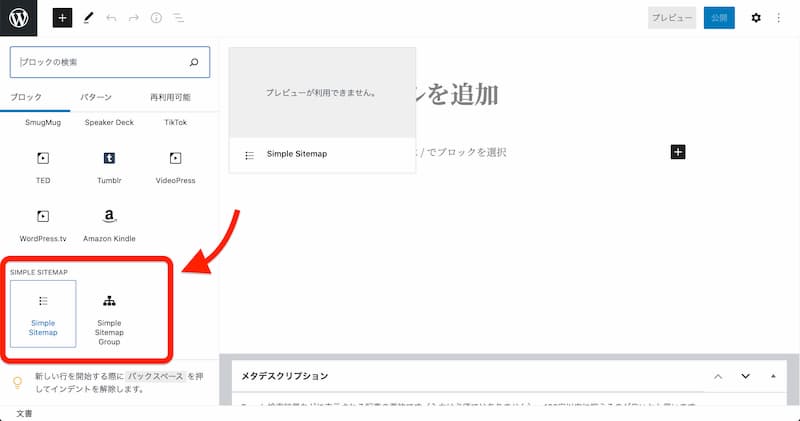Click the メタデスクリプション panel title
800x421 pixels.
pos(284,376)
